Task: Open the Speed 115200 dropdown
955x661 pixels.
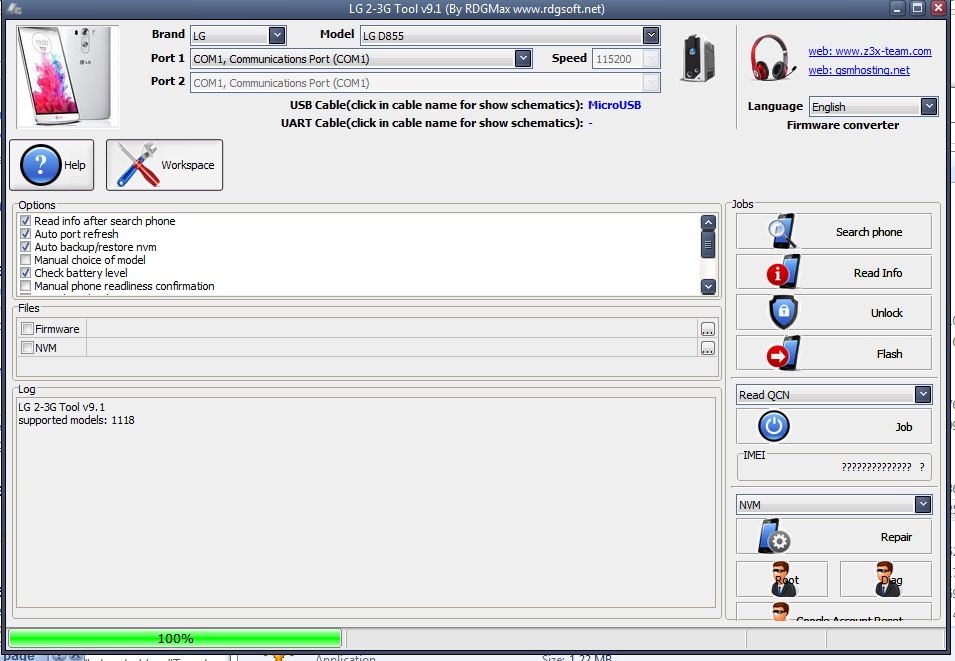Action: pyautogui.click(x=651, y=58)
